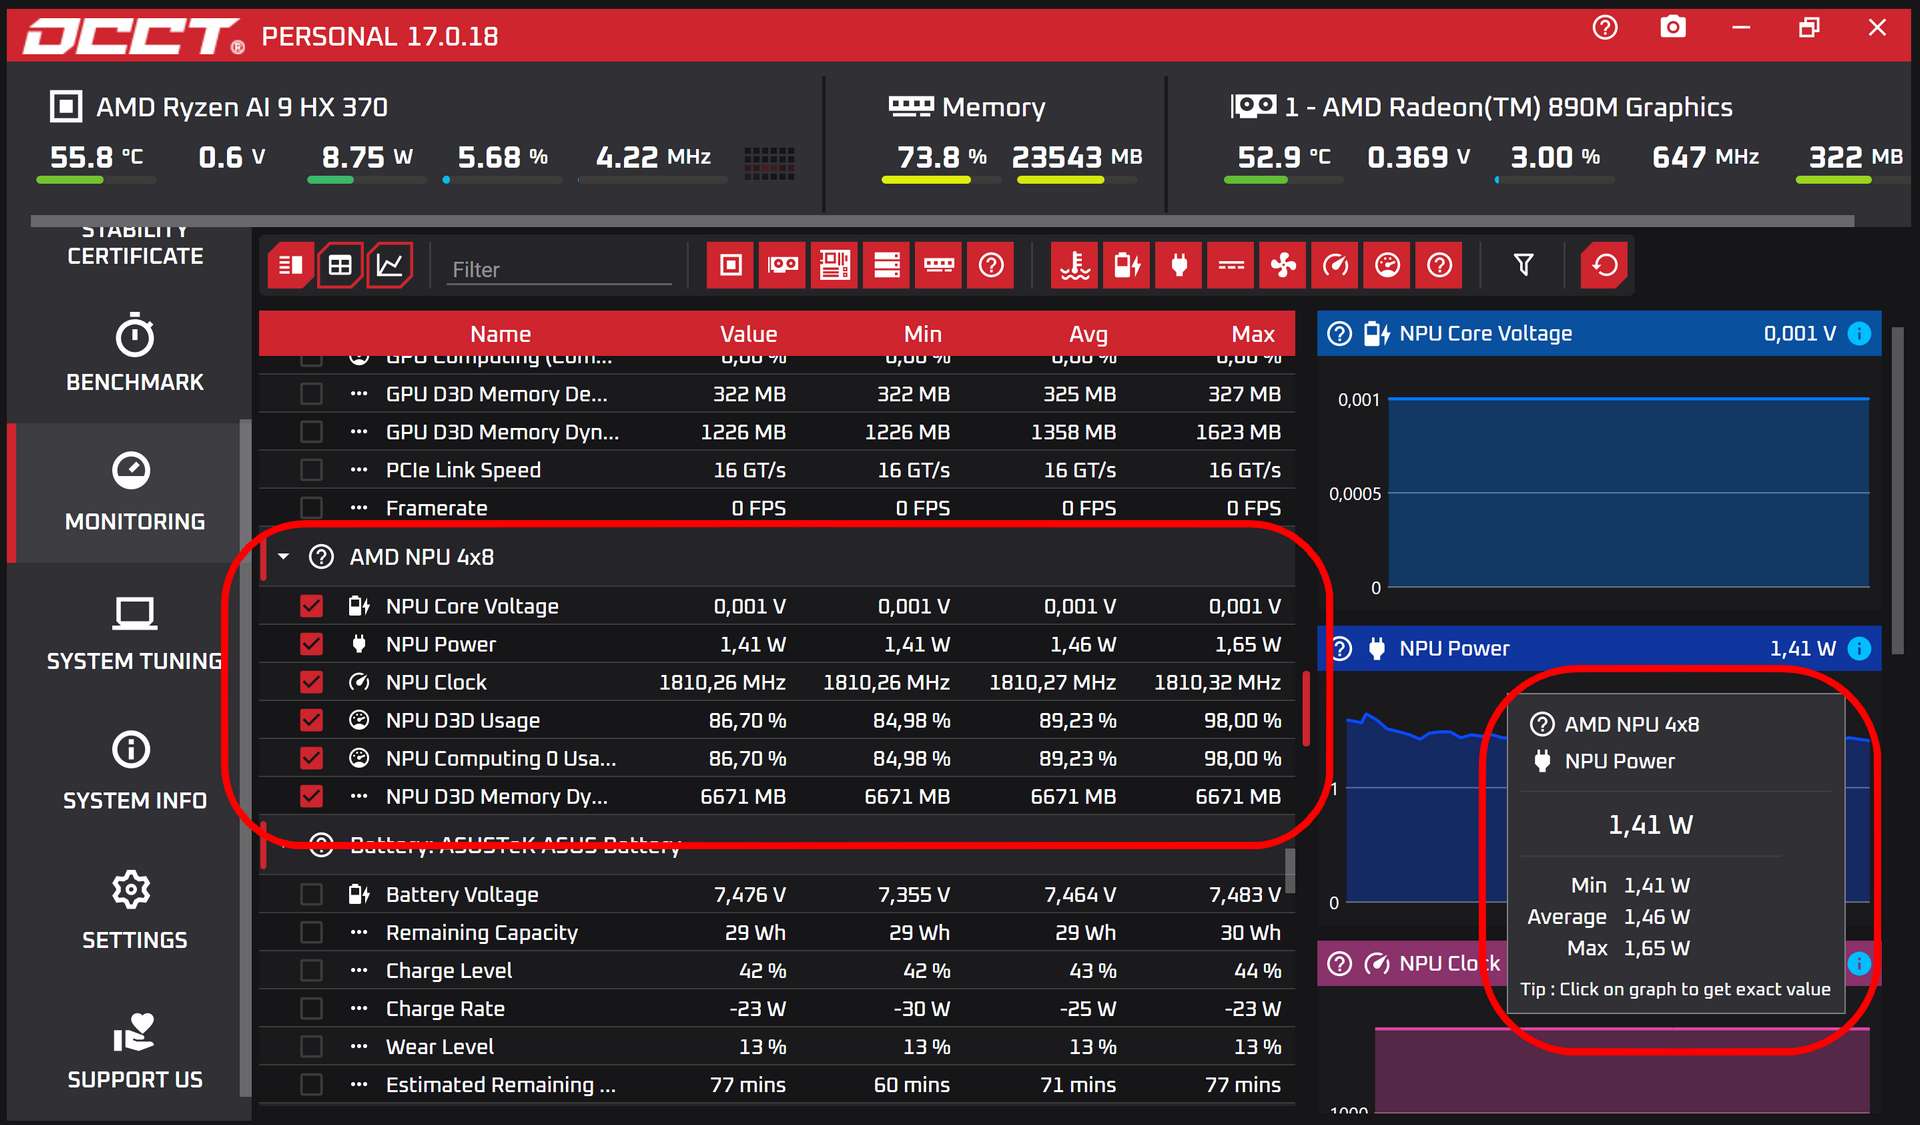Sort by the Name column header

coord(500,334)
